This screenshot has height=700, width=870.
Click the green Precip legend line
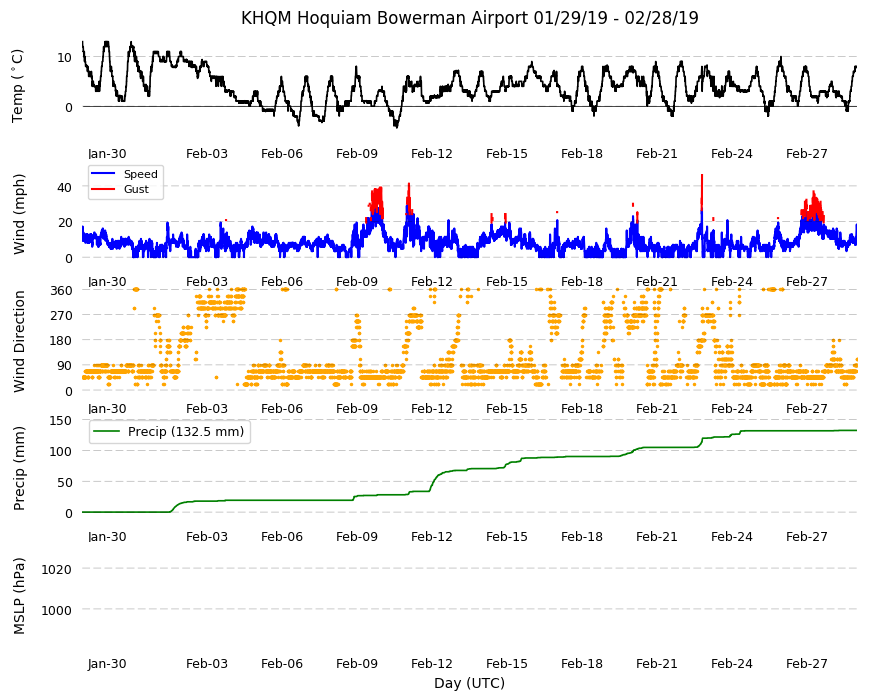point(106,432)
